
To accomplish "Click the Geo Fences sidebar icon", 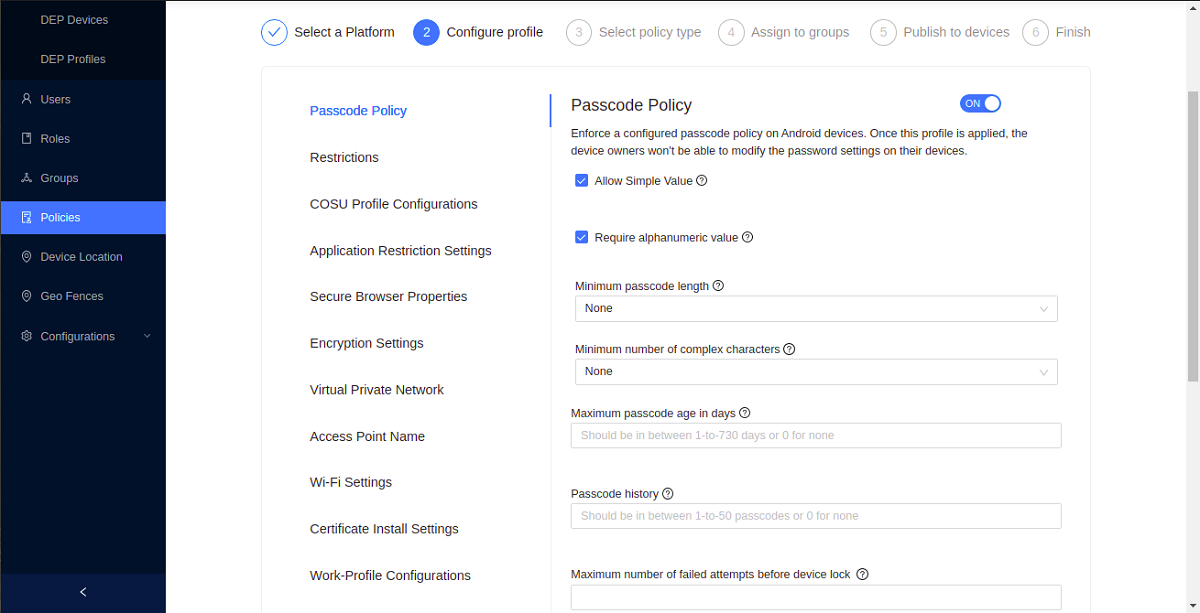I will point(27,296).
